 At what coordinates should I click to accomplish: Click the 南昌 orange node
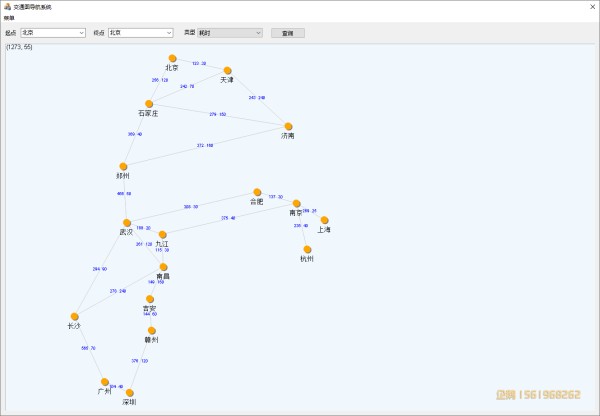click(163, 267)
